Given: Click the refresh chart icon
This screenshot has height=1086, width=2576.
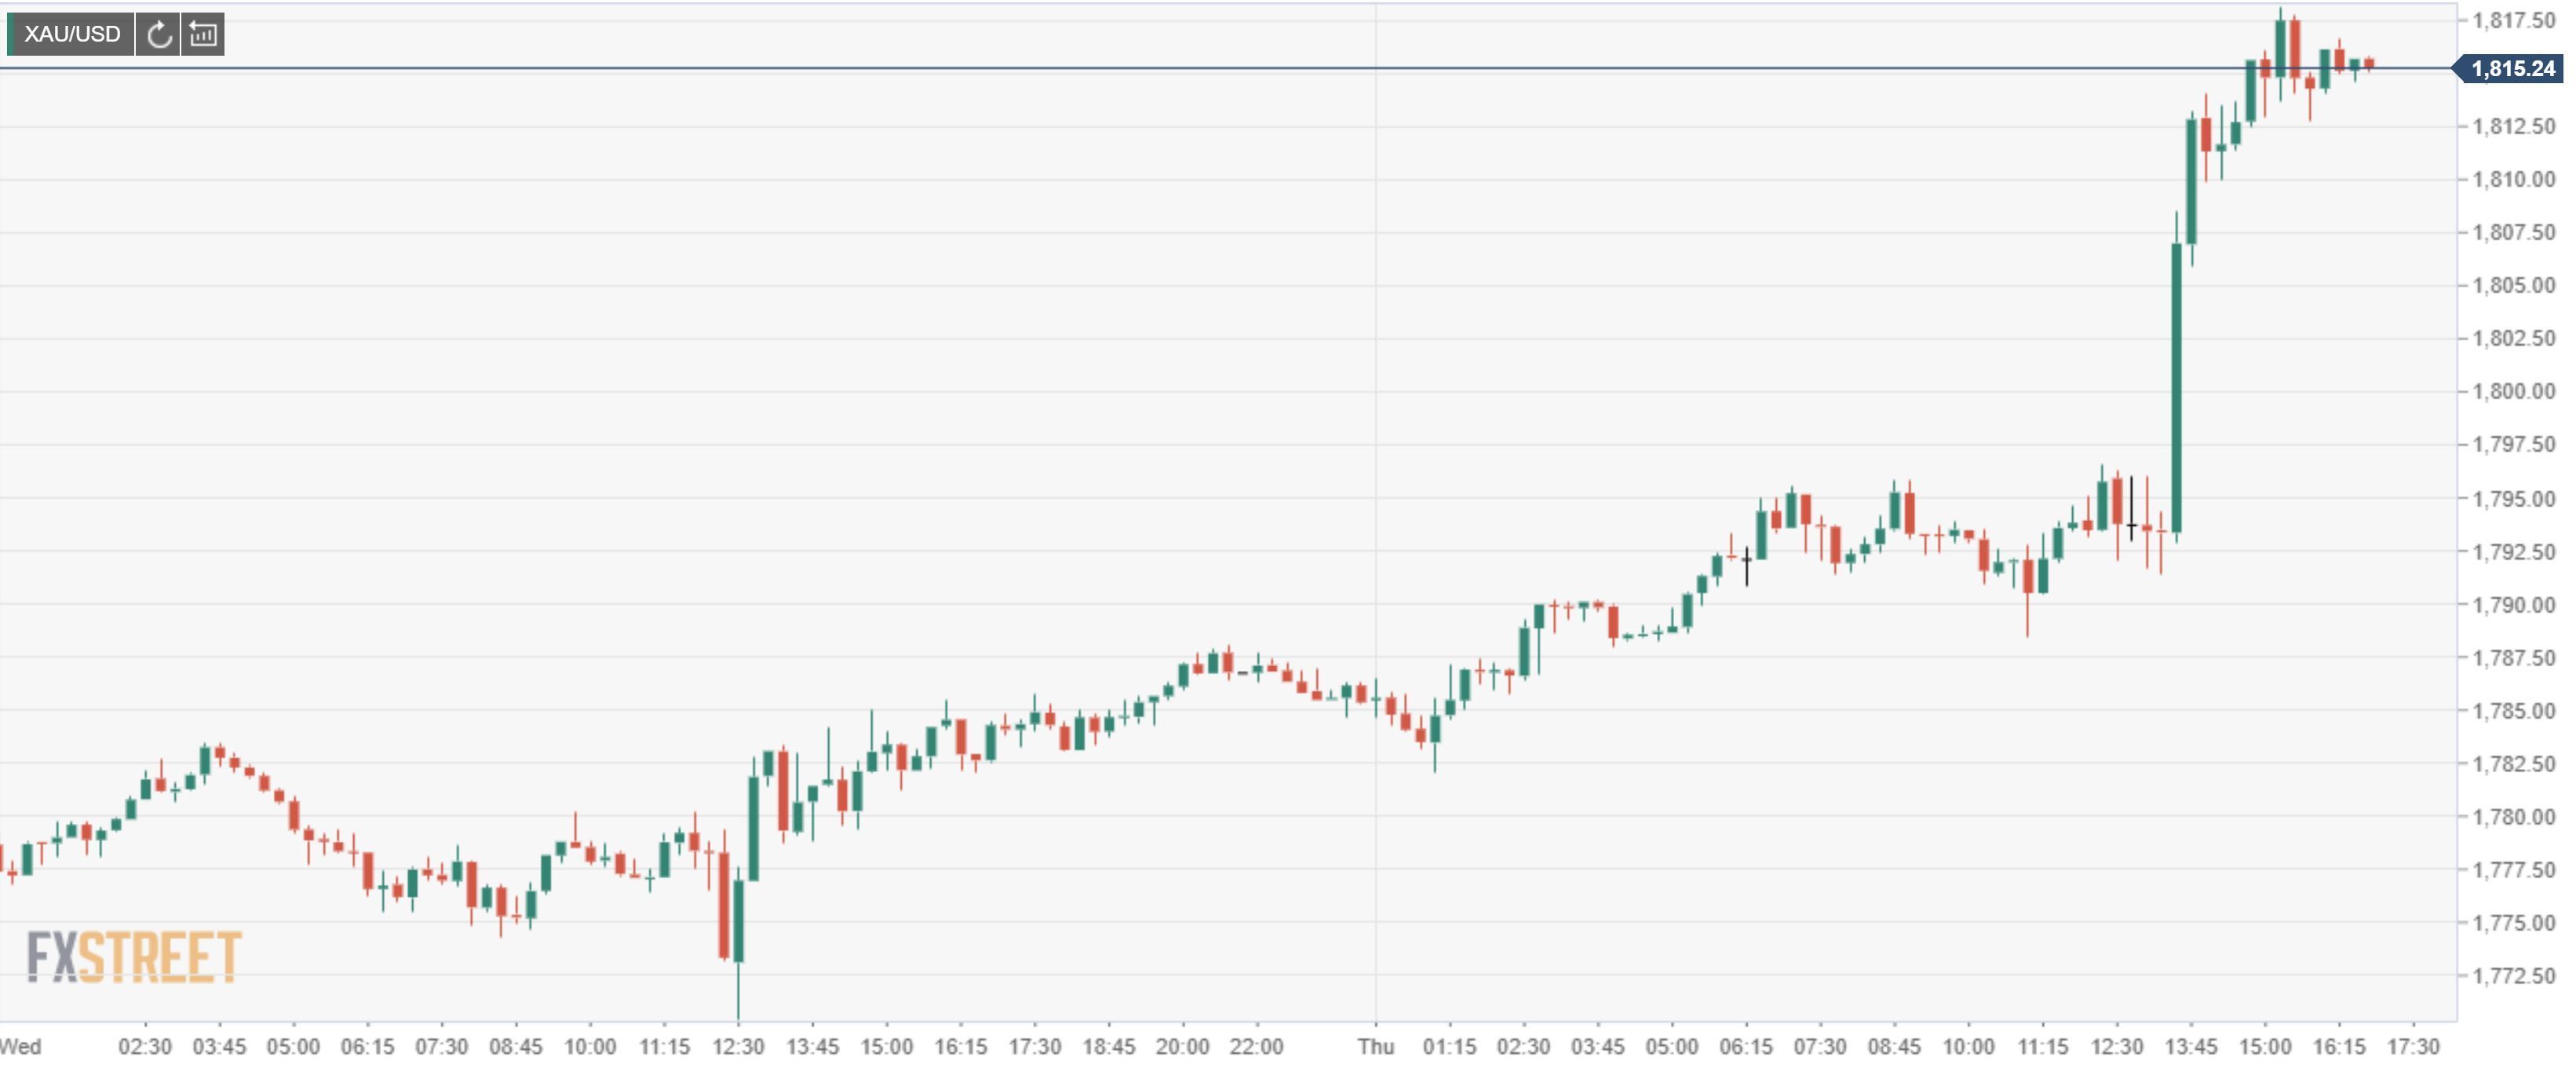Looking at the screenshot, I should pos(158,35).
